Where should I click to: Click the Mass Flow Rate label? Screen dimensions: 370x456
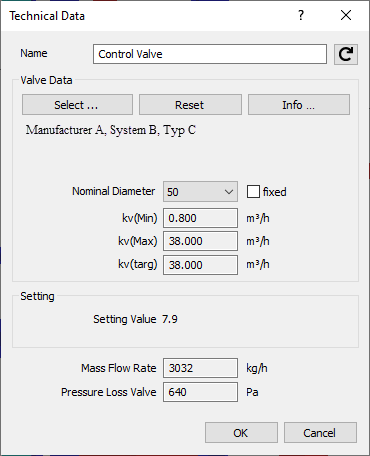119,368
